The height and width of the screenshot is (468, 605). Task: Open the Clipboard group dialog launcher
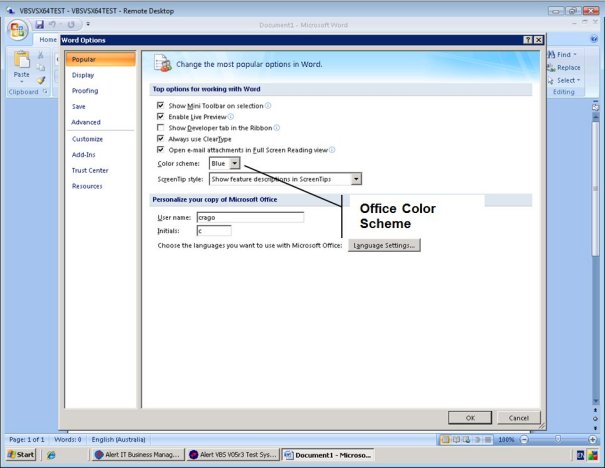coord(45,91)
